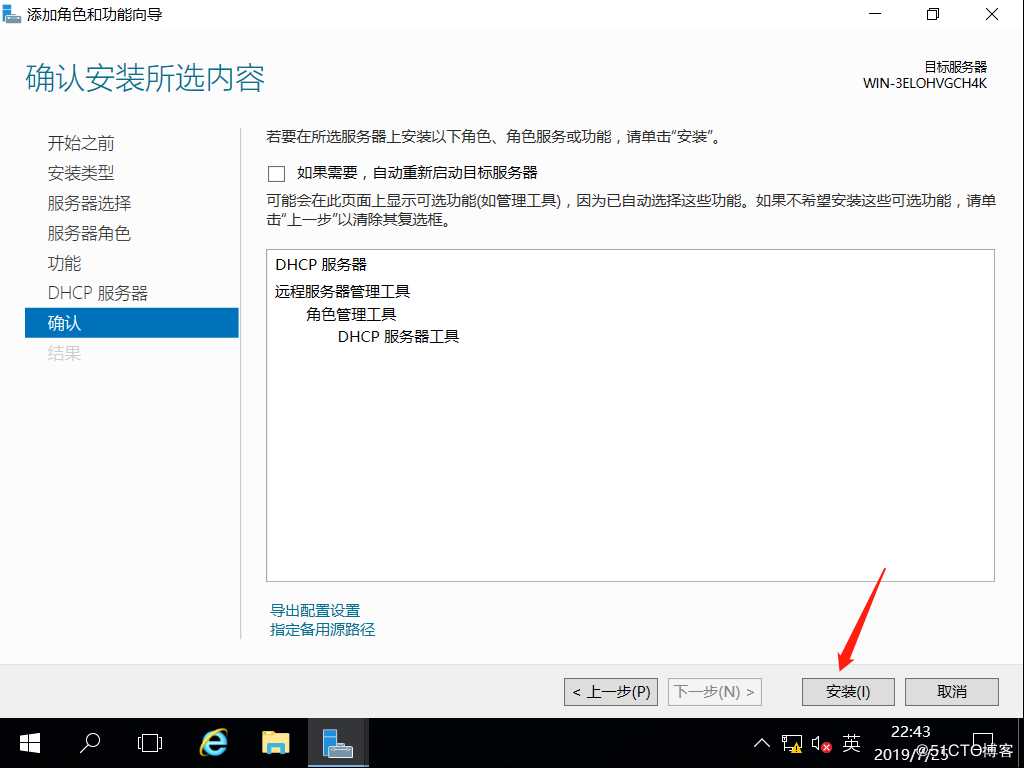Switch input language 英 indicator
Viewport: 1024px width, 768px height.
tap(852, 743)
